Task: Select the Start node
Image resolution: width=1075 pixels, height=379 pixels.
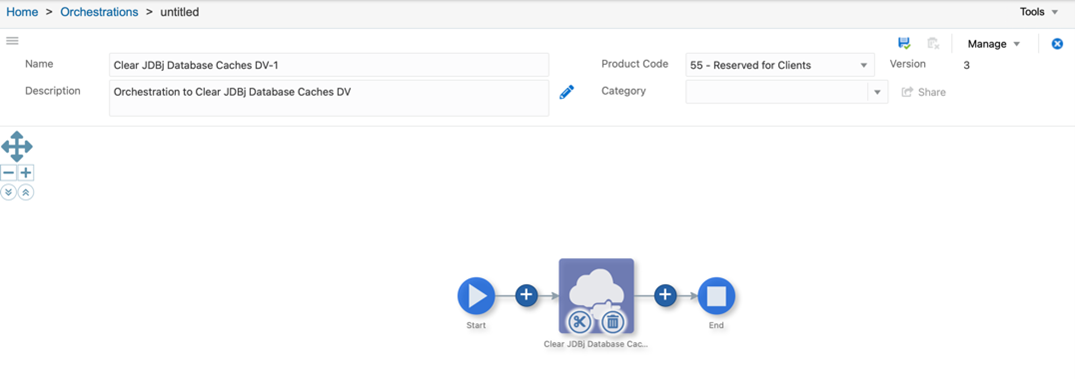Action: [476, 296]
